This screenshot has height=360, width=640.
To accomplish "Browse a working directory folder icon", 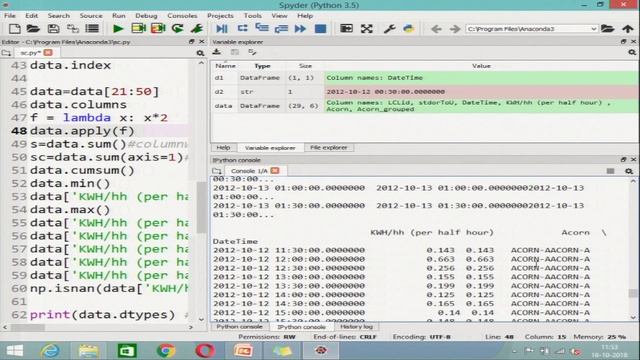I will coord(607,29).
